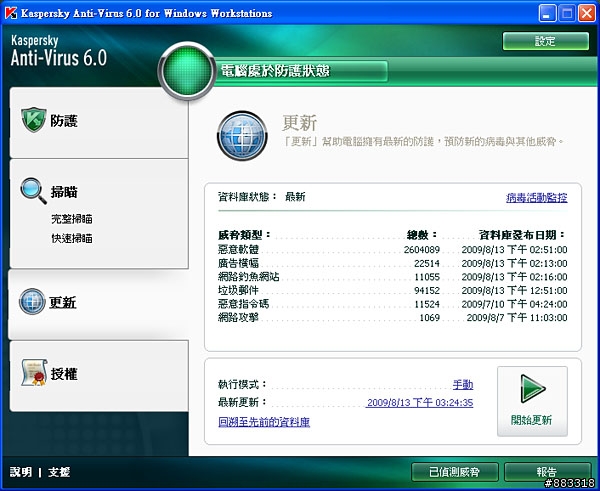Image resolution: width=600 pixels, height=491 pixels.
Task: Click the 惡意指令碼 threat row label
Action: pos(244,304)
